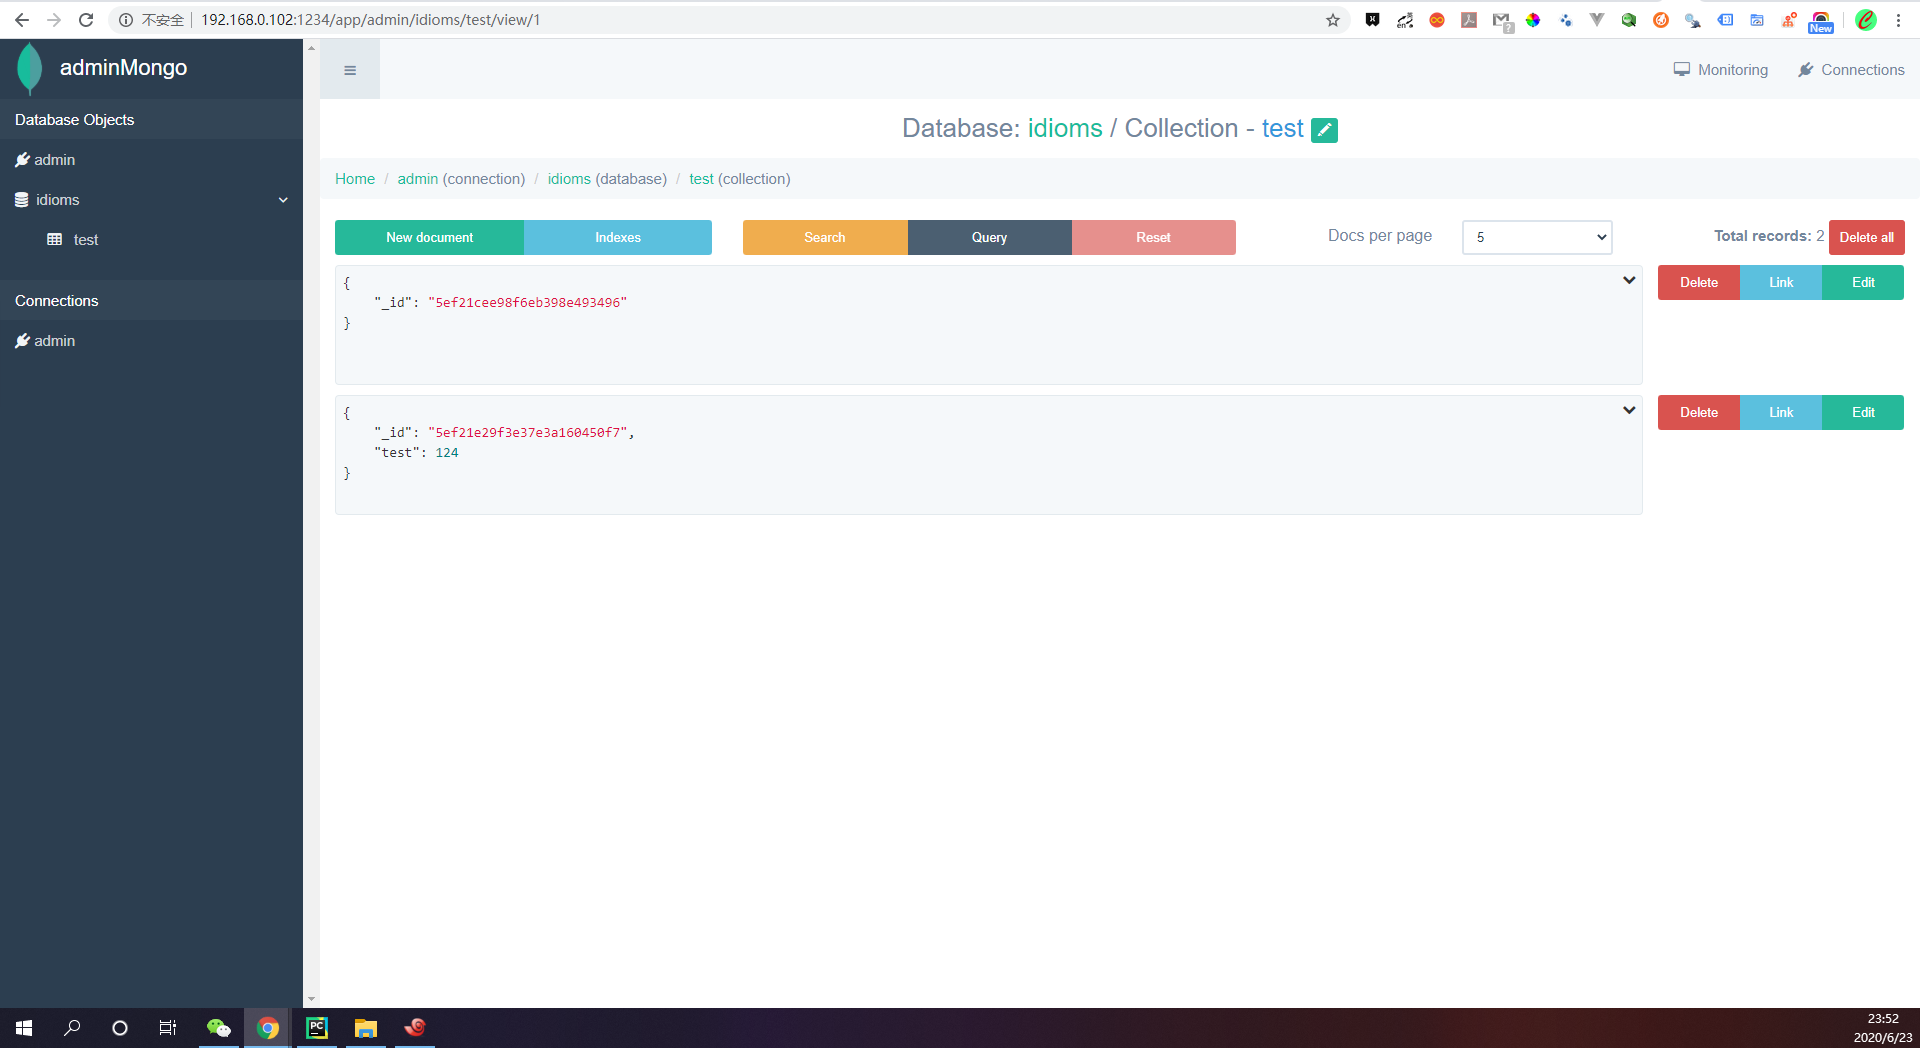Click admin connection breadcrumb
Image resolution: width=1920 pixels, height=1048 pixels.
tap(418, 179)
